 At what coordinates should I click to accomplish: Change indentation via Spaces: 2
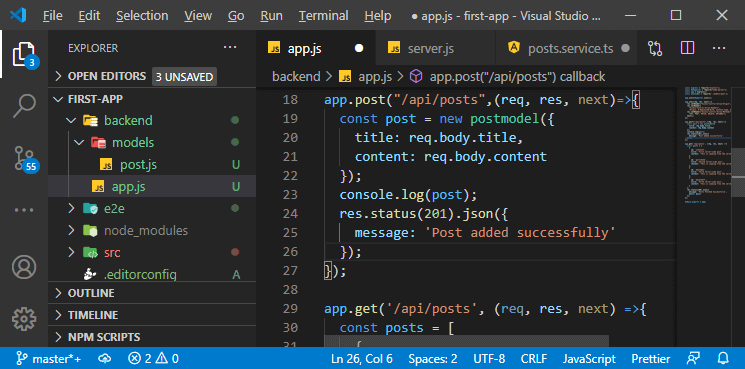pyautogui.click(x=432, y=359)
